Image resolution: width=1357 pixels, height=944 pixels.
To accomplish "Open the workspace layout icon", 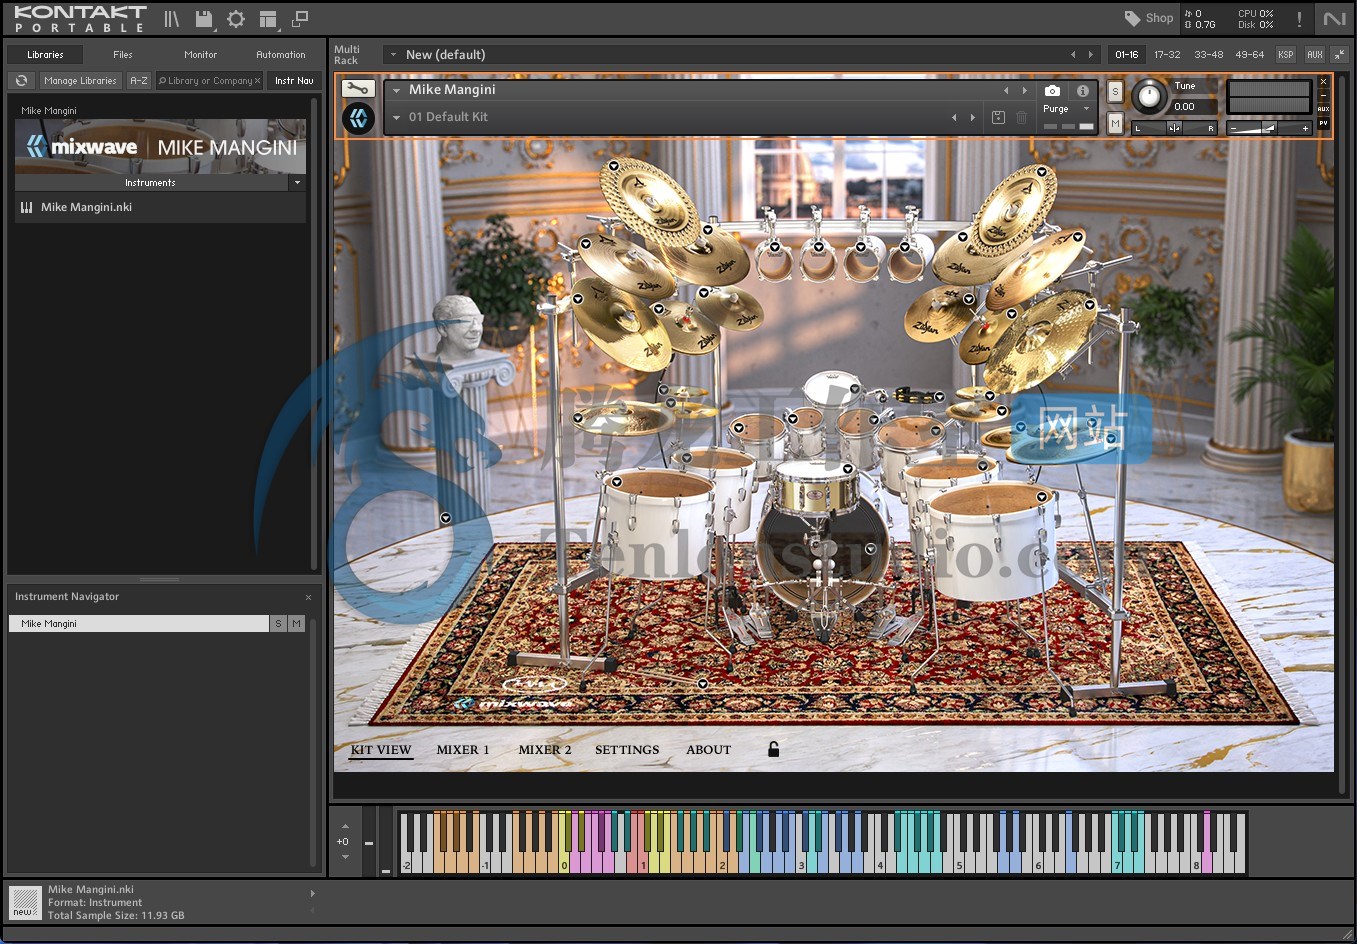I will (268, 19).
